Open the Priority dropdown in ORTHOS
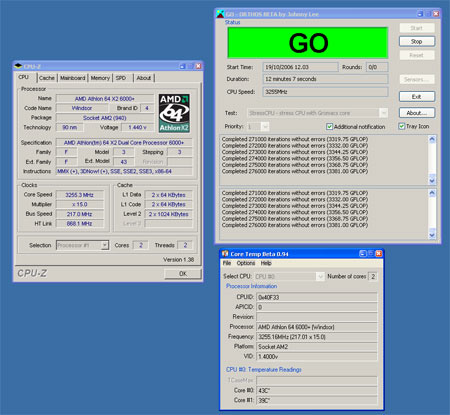This screenshot has height=415, width=450. click(265, 127)
